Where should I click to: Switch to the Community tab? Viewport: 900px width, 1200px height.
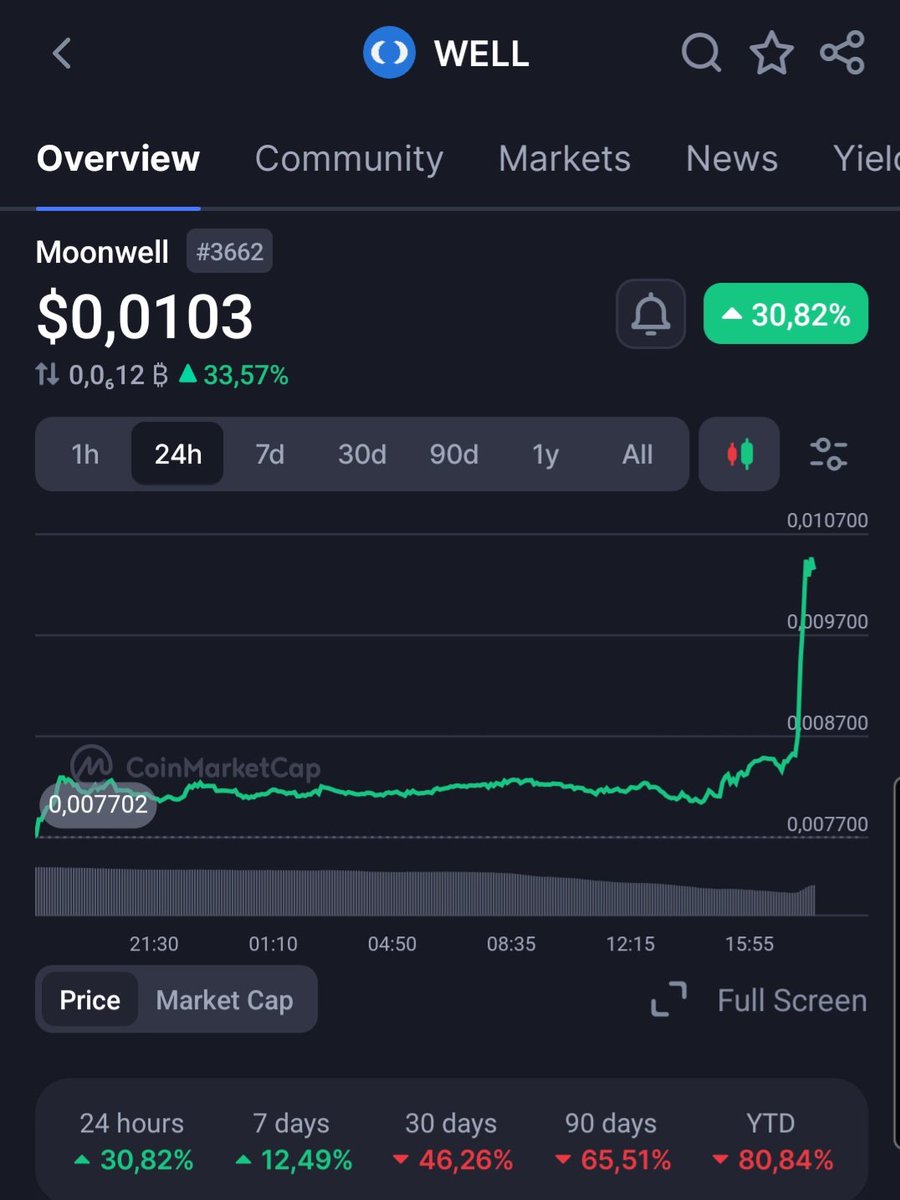[x=349, y=159]
